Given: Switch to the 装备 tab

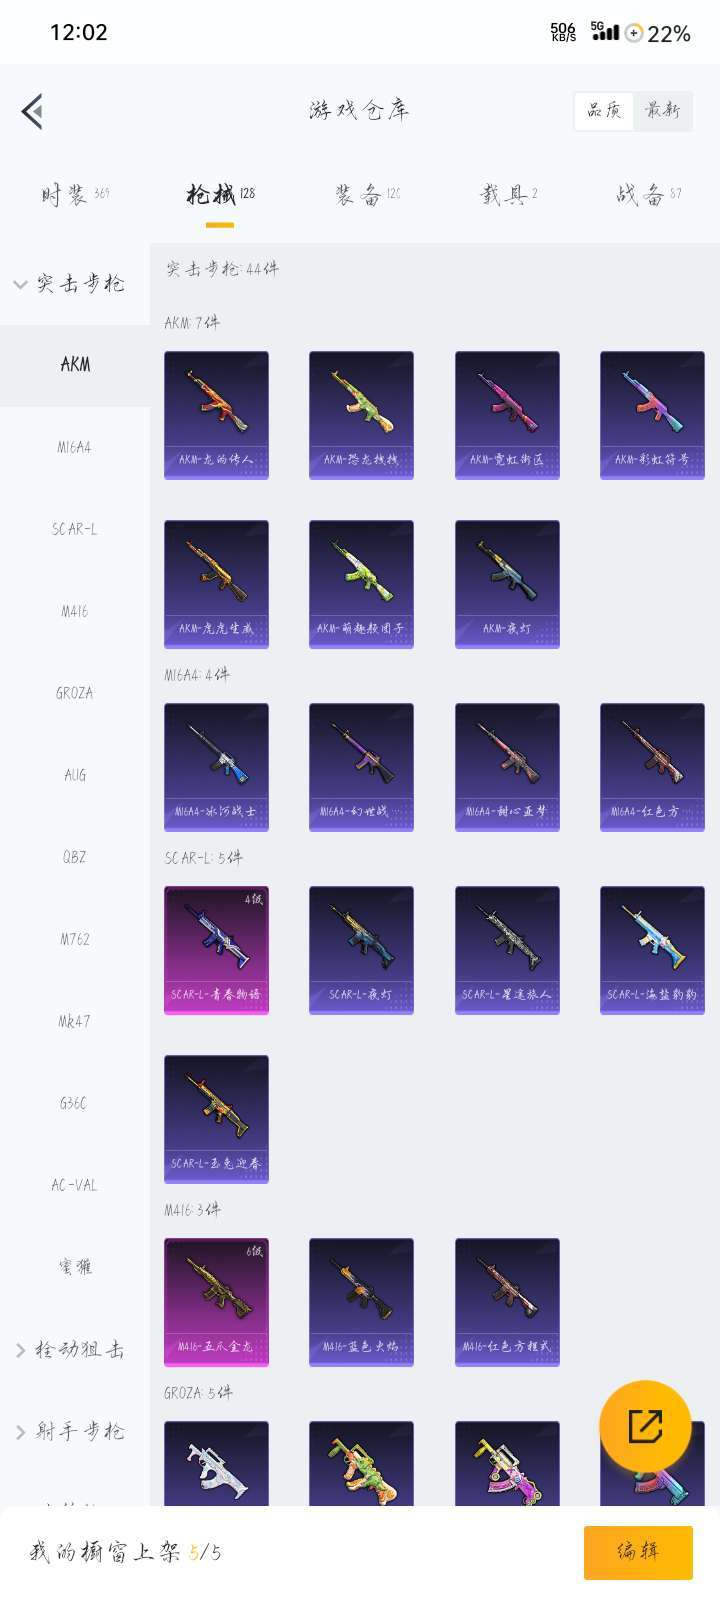Looking at the screenshot, I should [x=367, y=195].
